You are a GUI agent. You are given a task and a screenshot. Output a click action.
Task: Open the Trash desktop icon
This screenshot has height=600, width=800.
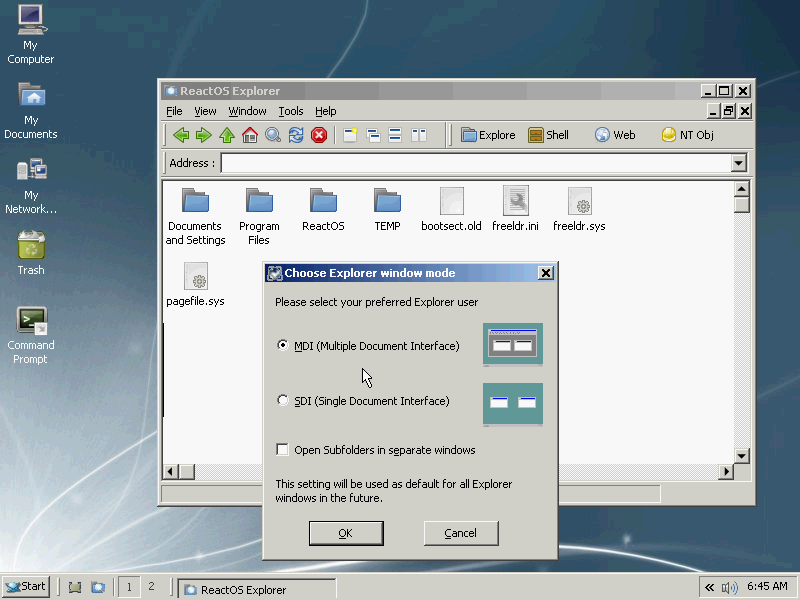coord(31,253)
